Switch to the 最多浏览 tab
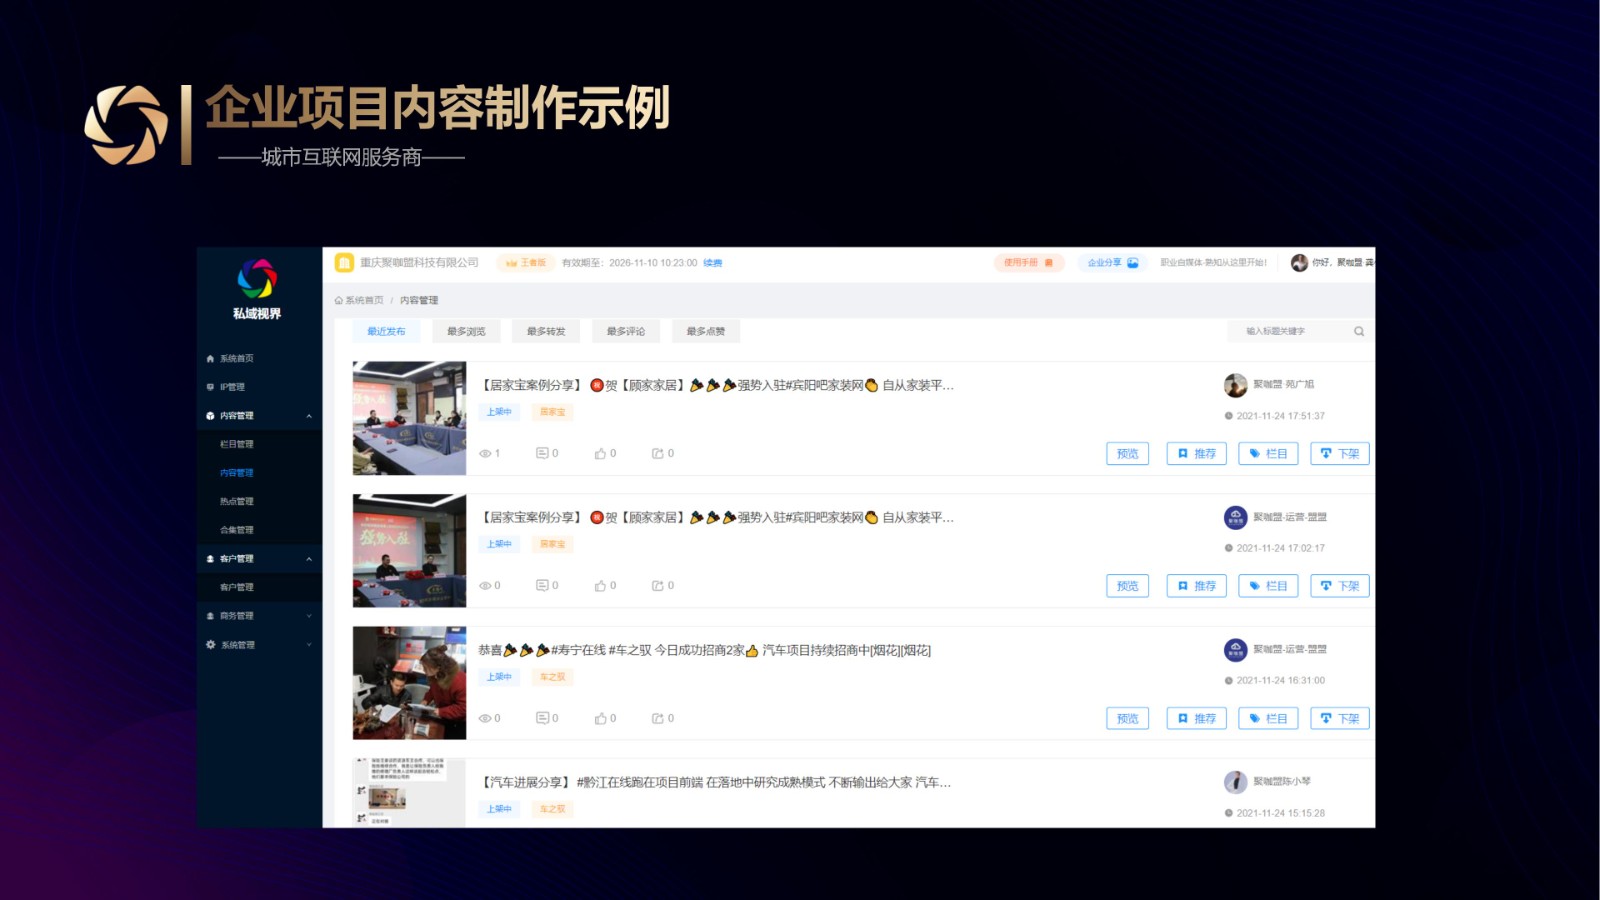 point(466,332)
